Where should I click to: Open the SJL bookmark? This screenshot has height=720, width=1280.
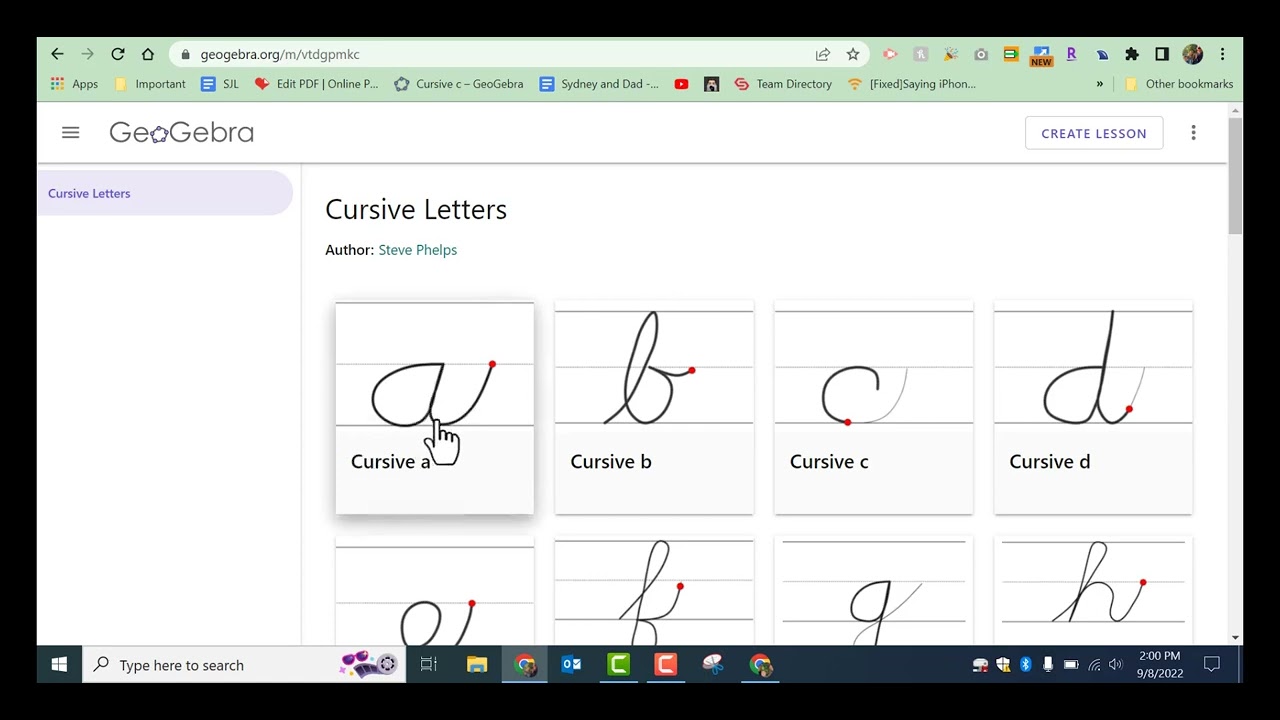pyautogui.click(x=220, y=84)
